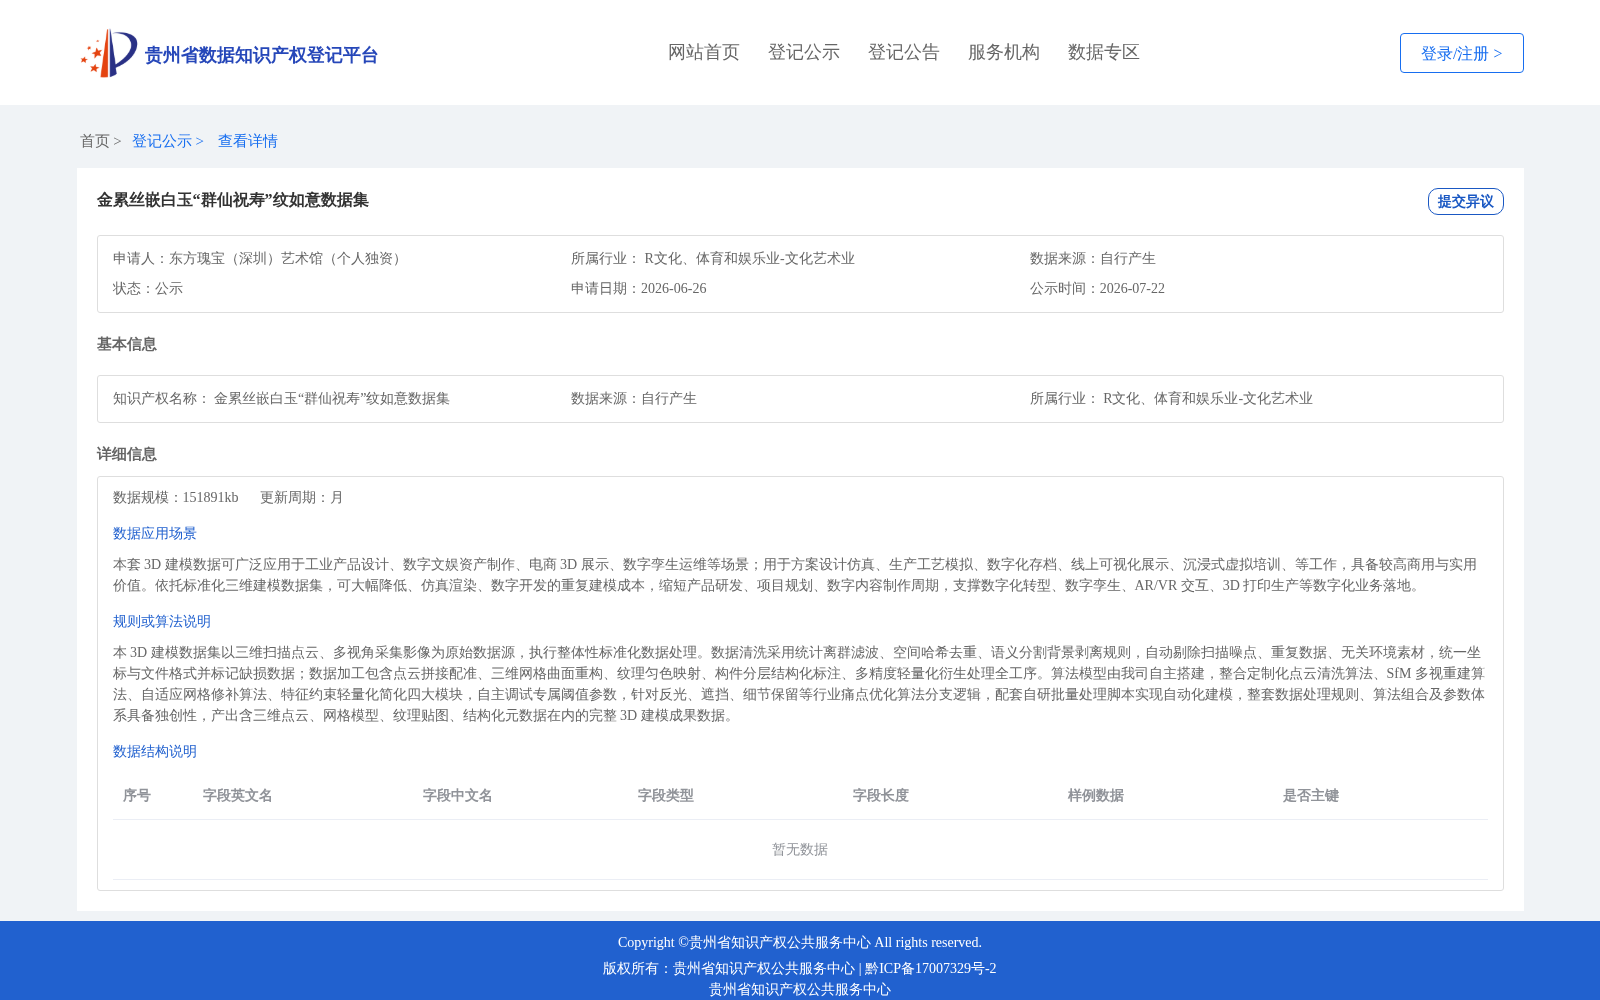Go to 网站首页 in navigation

coord(704,52)
